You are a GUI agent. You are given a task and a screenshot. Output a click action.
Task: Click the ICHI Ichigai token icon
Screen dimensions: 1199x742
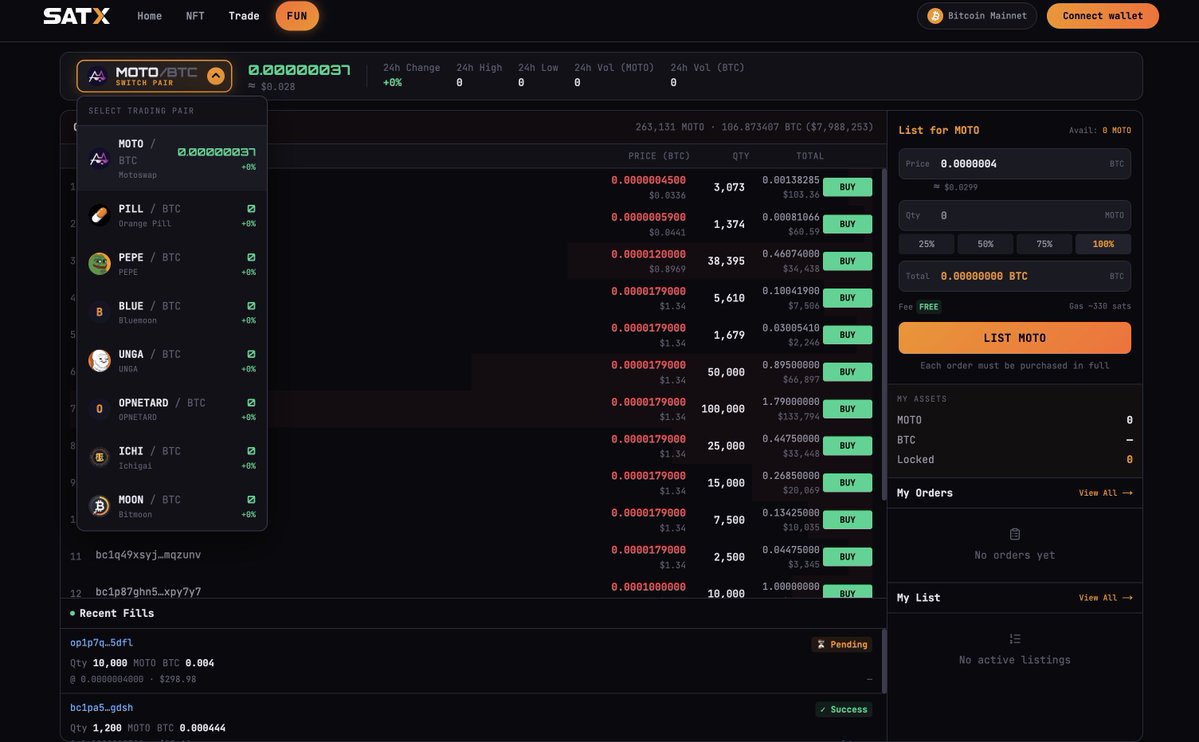[x=99, y=457]
